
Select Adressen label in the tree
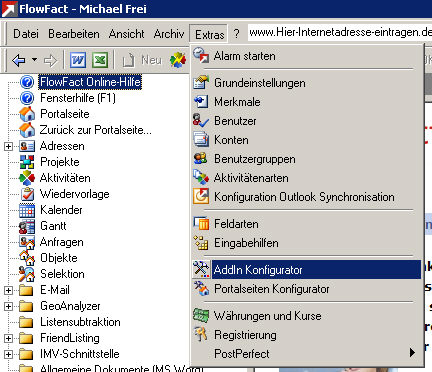62,146
